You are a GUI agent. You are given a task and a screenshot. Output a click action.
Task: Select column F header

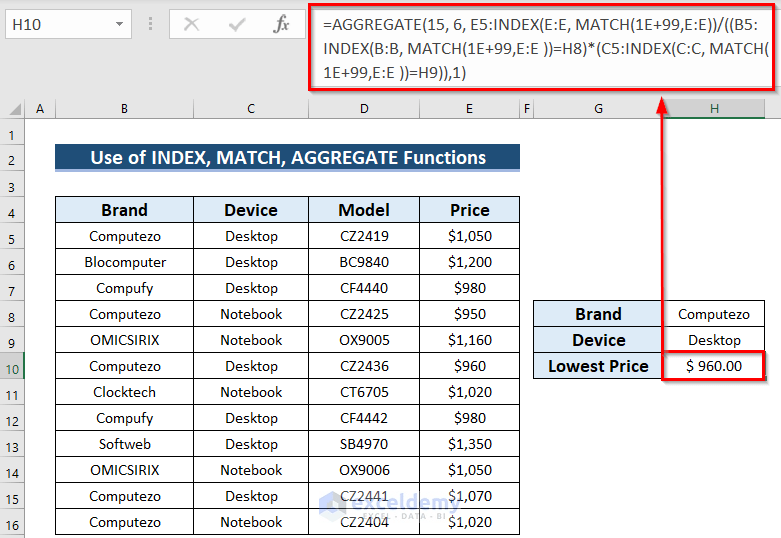point(526,109)
